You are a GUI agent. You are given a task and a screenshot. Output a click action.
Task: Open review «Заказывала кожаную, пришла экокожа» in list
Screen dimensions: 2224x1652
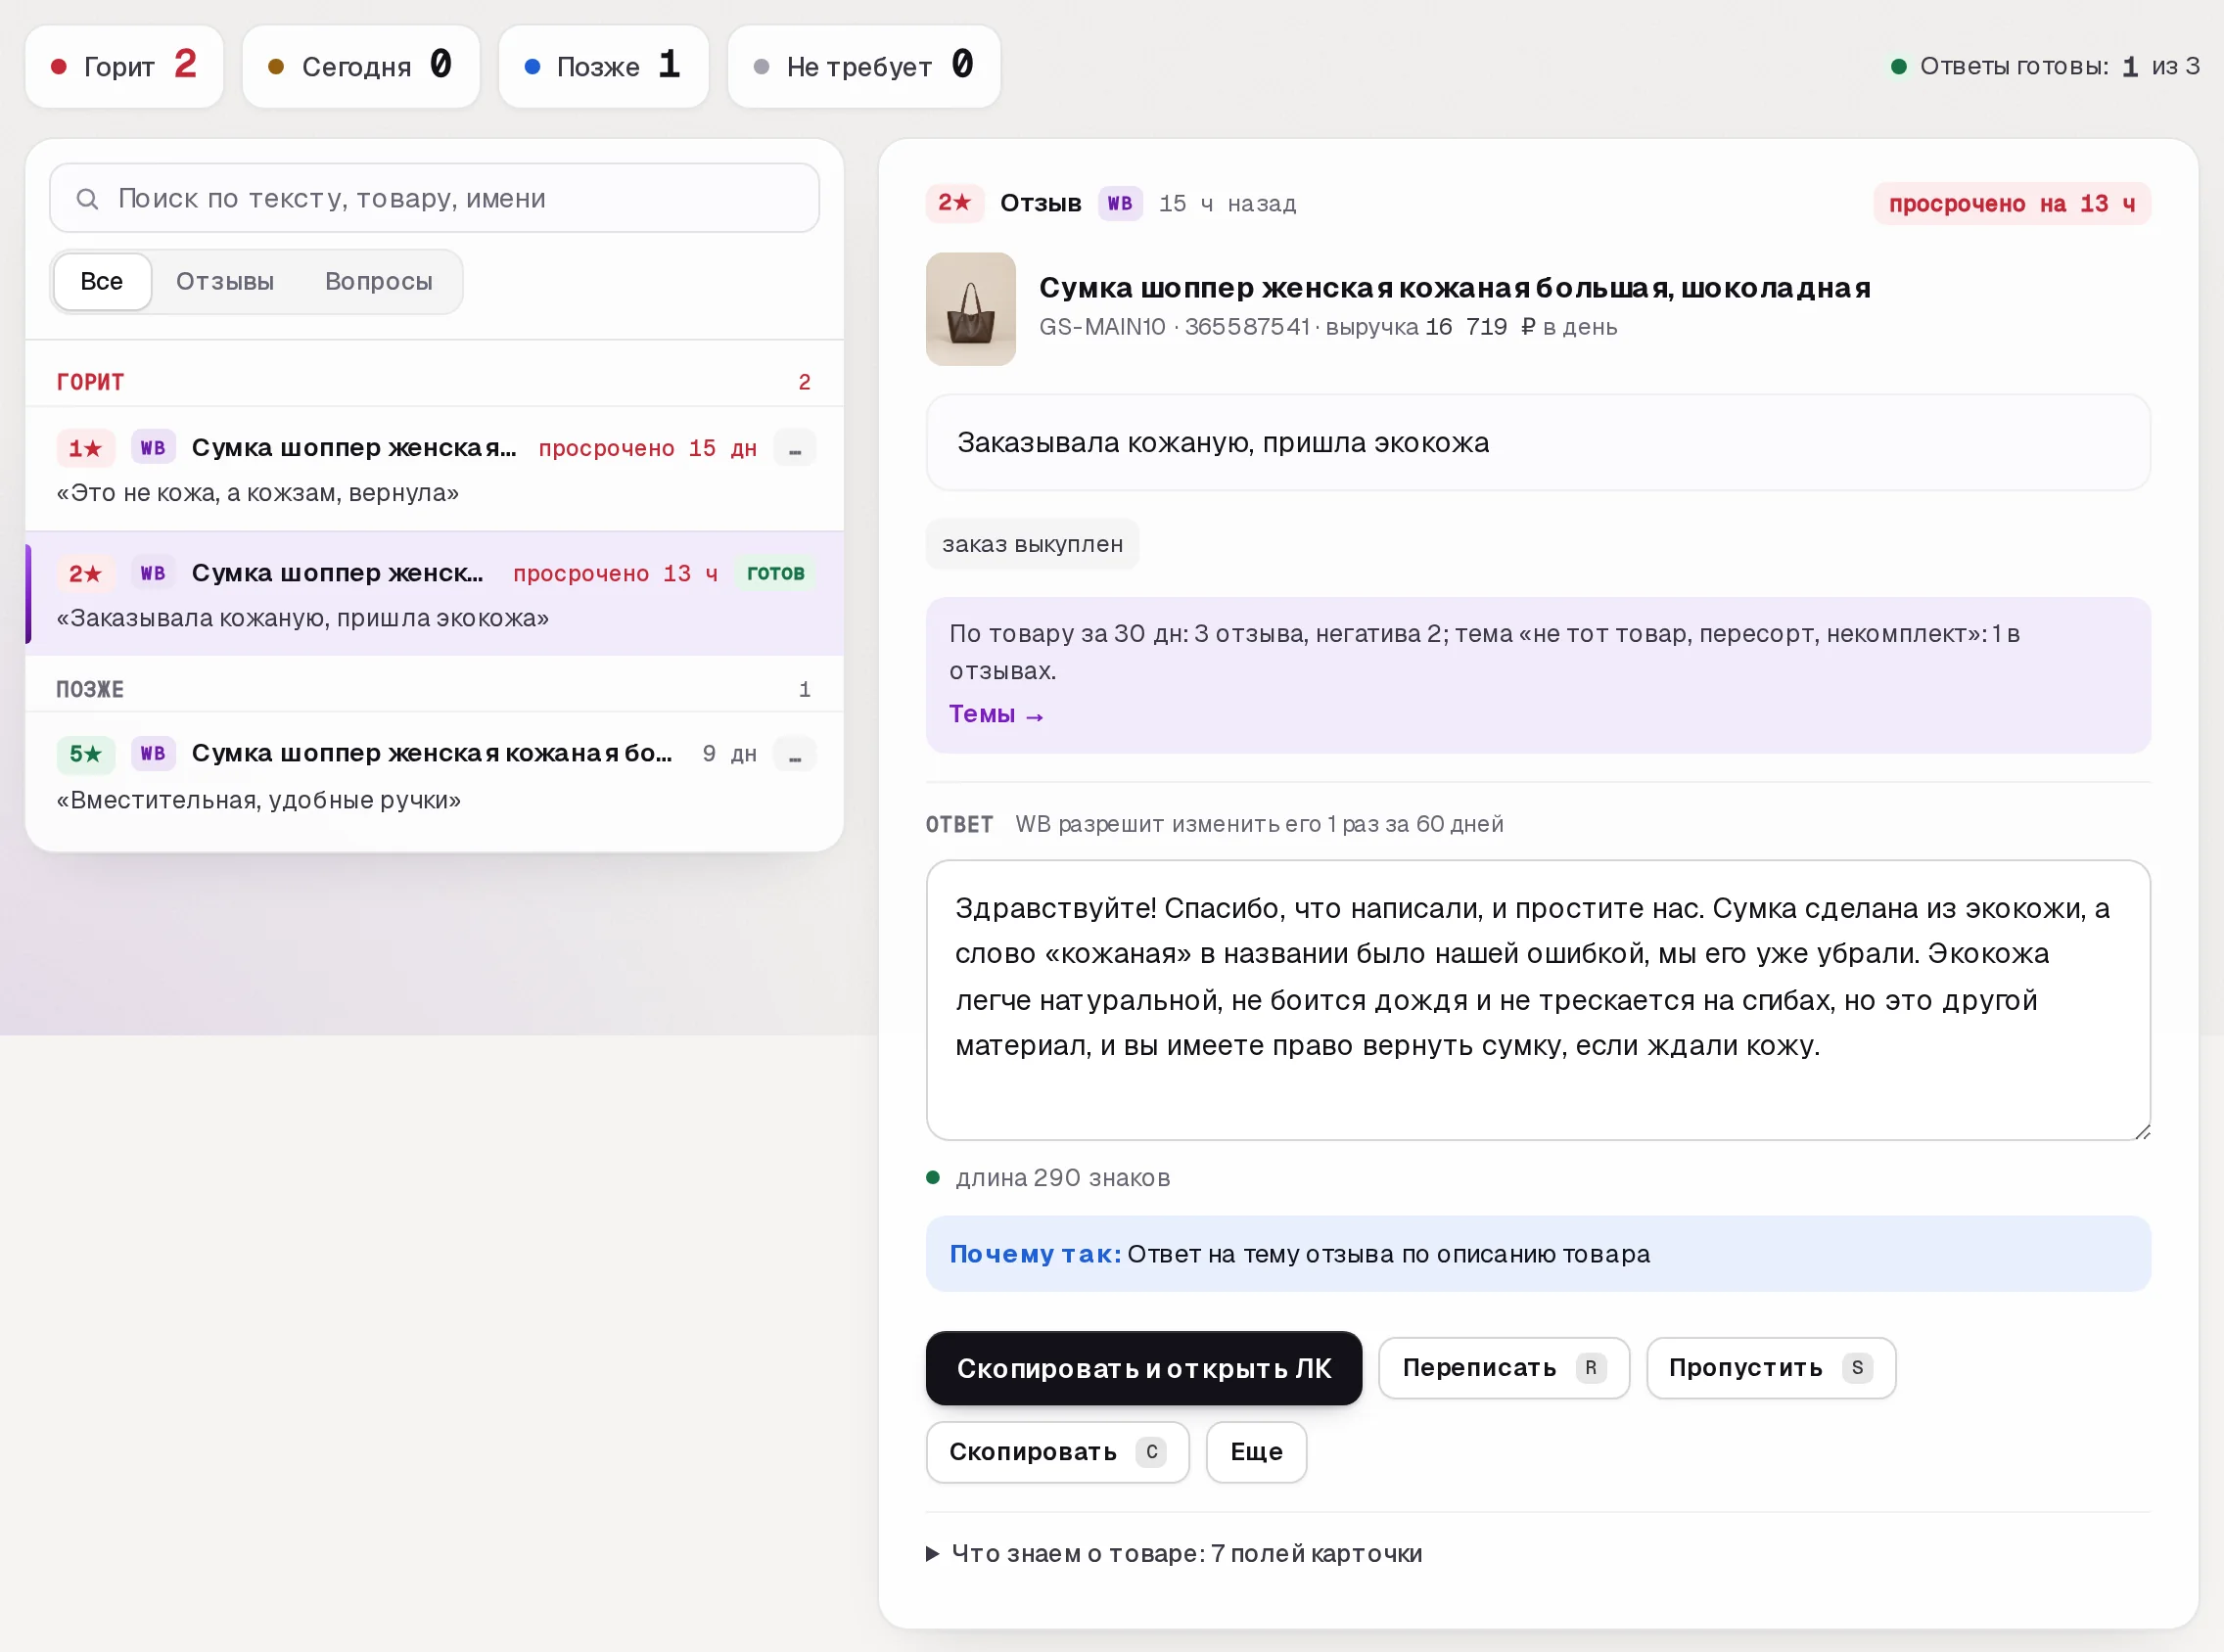[x=434, y=594]
